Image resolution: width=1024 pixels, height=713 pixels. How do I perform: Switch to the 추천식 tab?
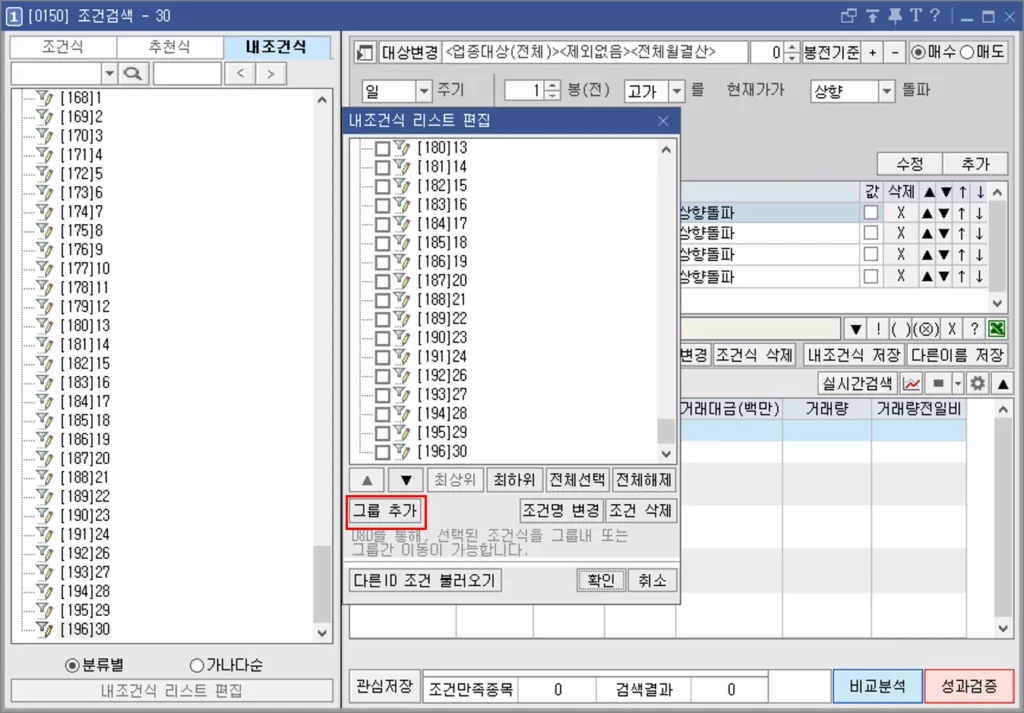tap(170, 47)
